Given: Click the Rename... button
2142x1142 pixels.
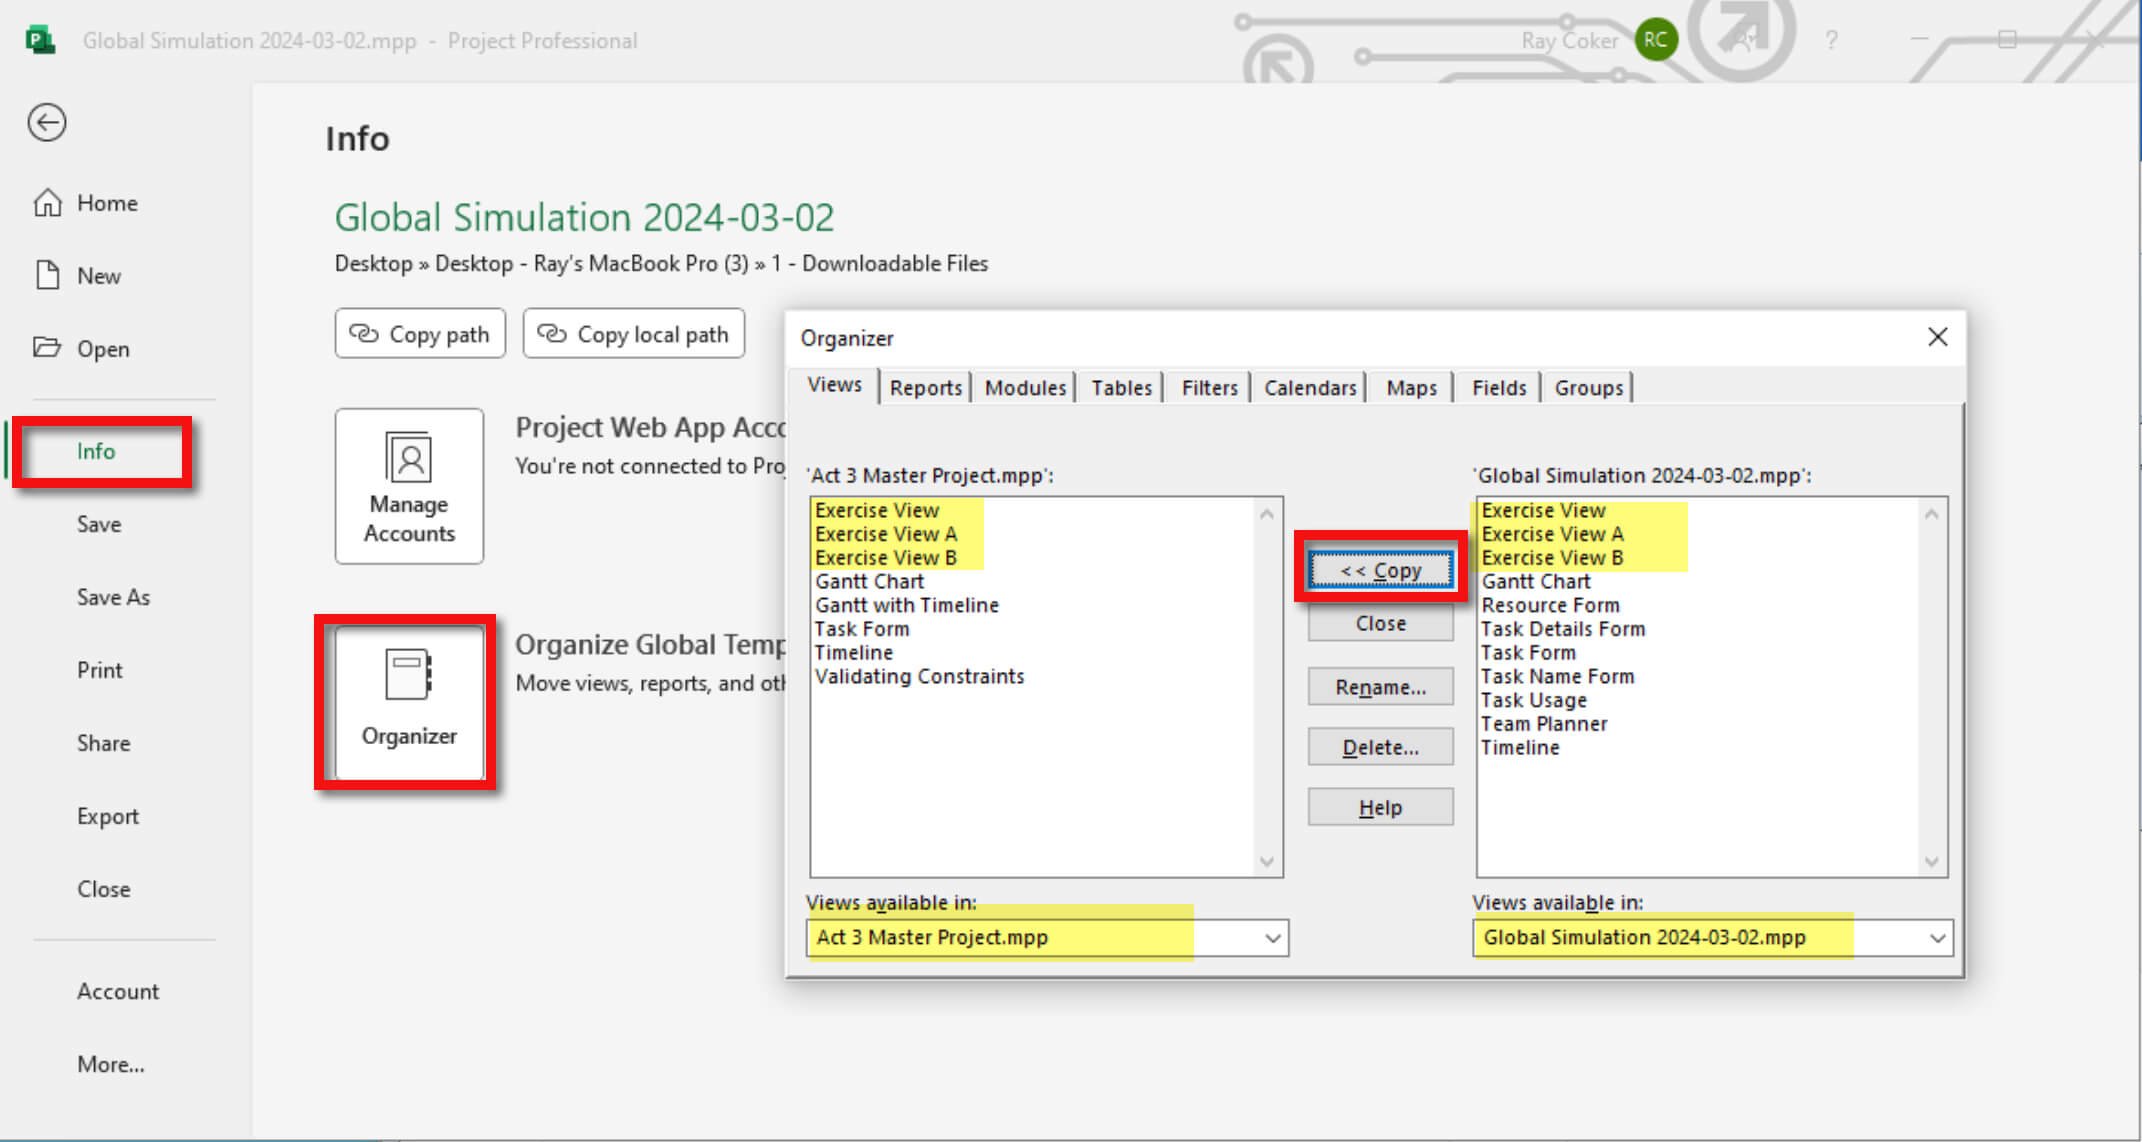Looking at the screenshot, I should [1381, 687].
